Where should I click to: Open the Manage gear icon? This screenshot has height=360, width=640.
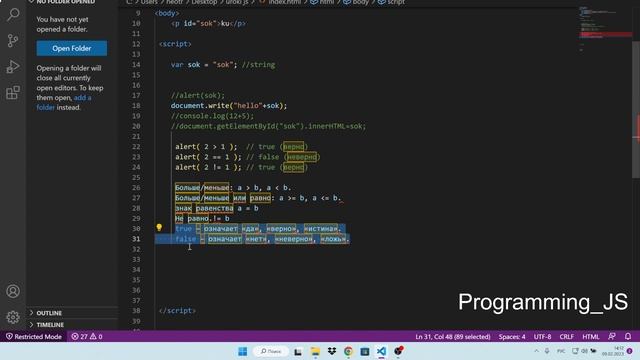[x=13, y=317]
